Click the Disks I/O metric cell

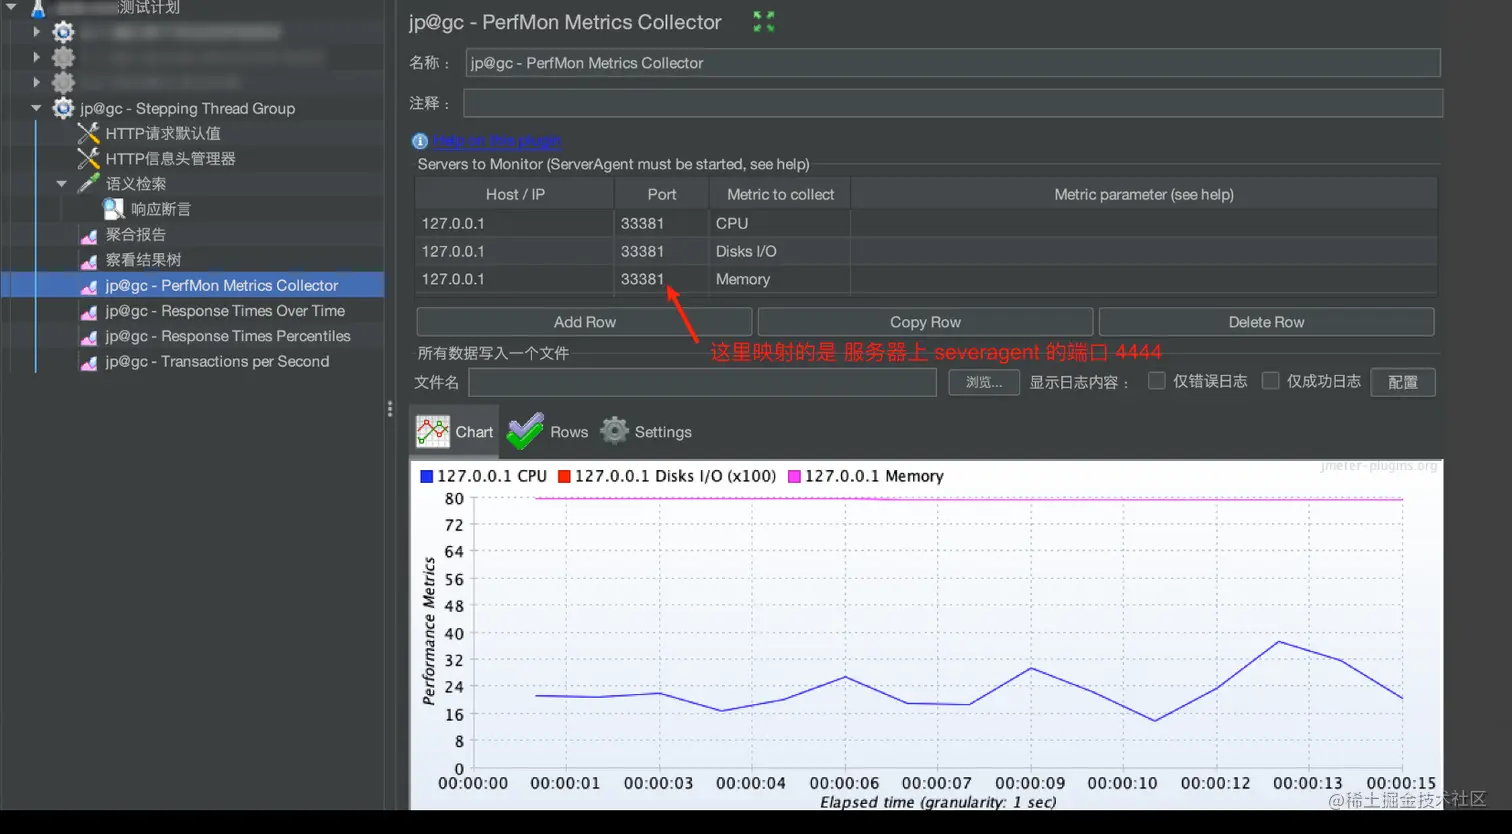(x=780, y=251)
